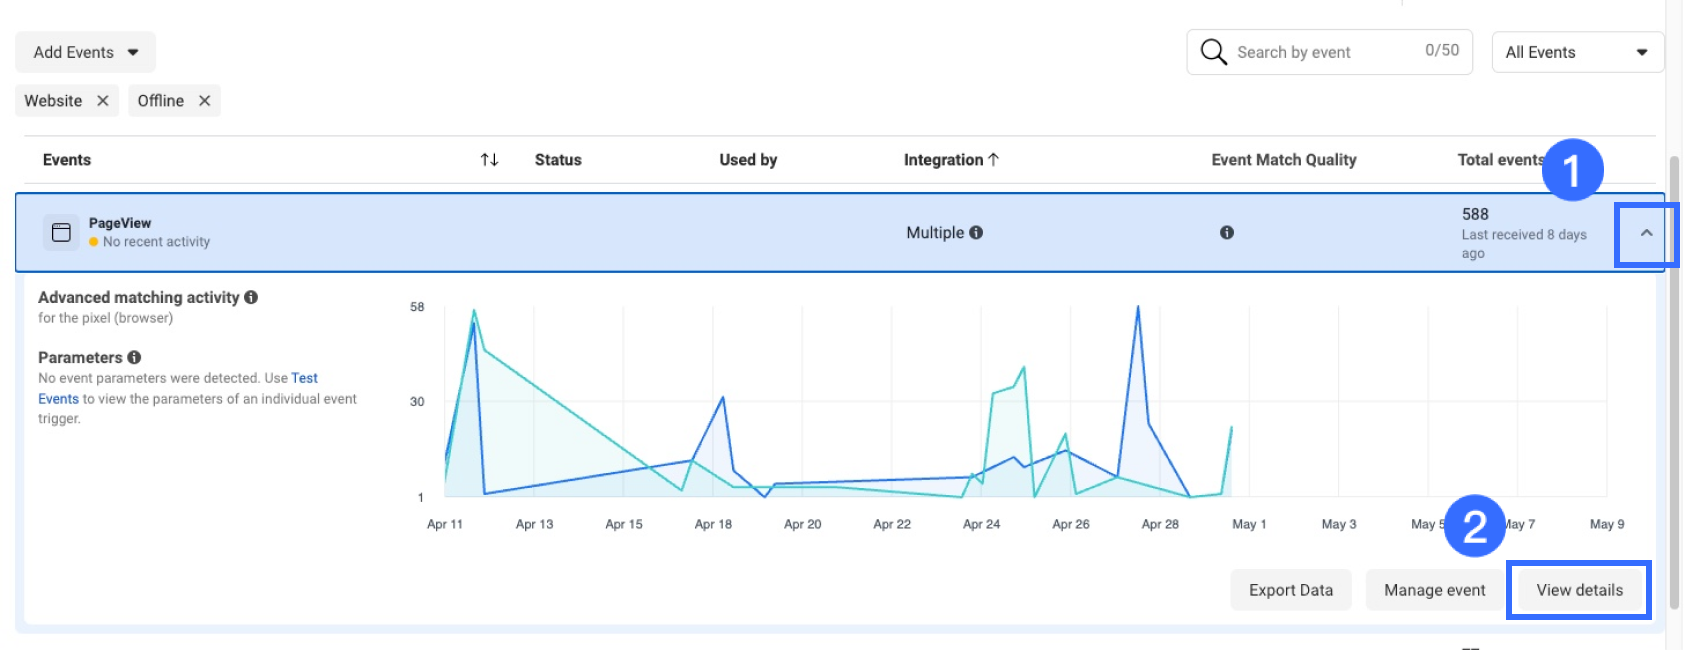Click the Parameters info icon
Screen dimensions: 1700x650
[134, 357]
